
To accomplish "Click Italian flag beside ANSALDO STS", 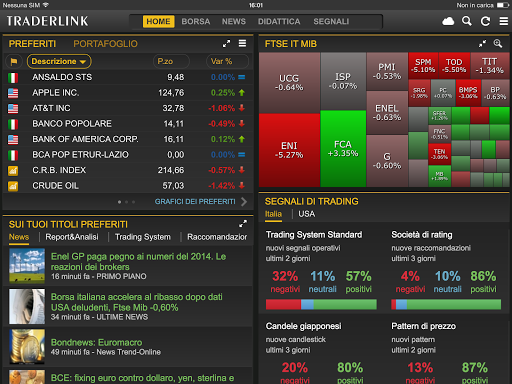I will point(13,78).
